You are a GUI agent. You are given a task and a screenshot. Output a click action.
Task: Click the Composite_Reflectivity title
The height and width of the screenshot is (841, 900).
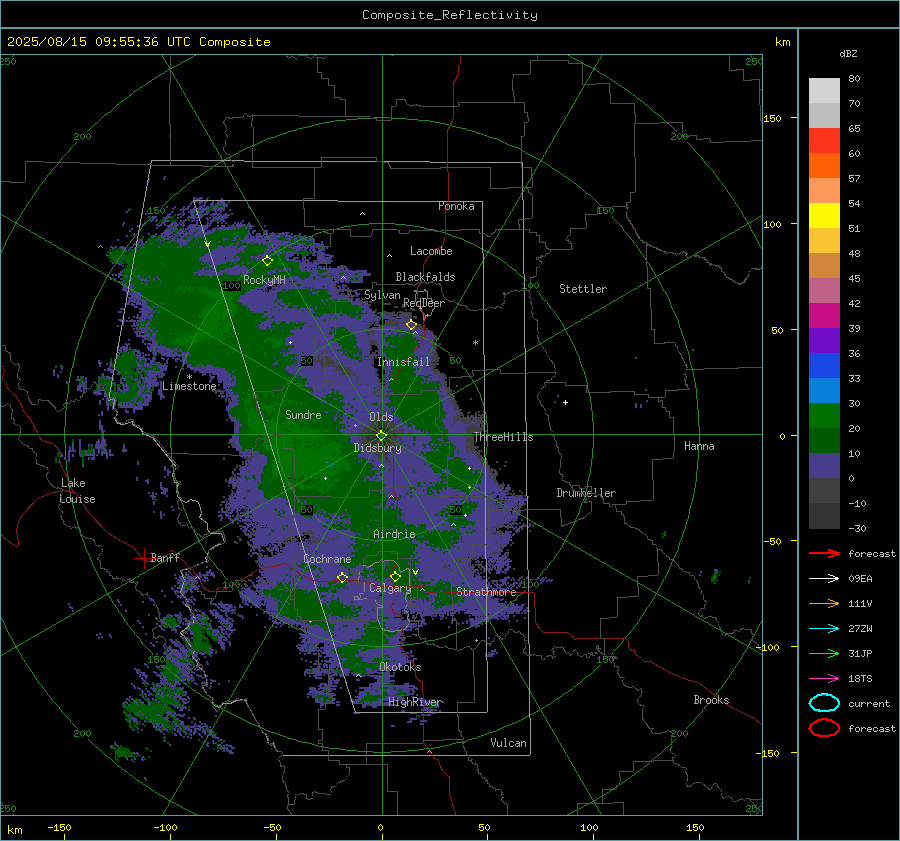[450, 15]
